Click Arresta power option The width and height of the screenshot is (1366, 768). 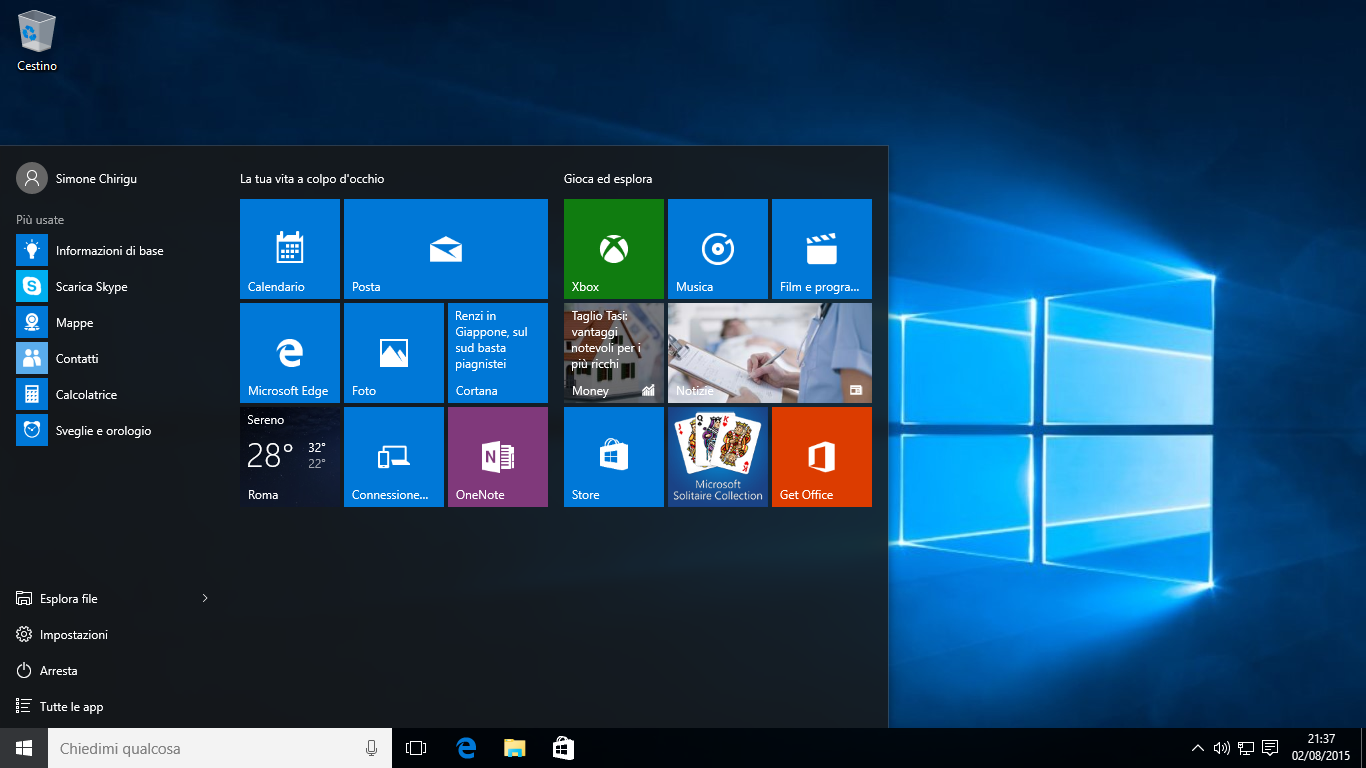point(58,671)
